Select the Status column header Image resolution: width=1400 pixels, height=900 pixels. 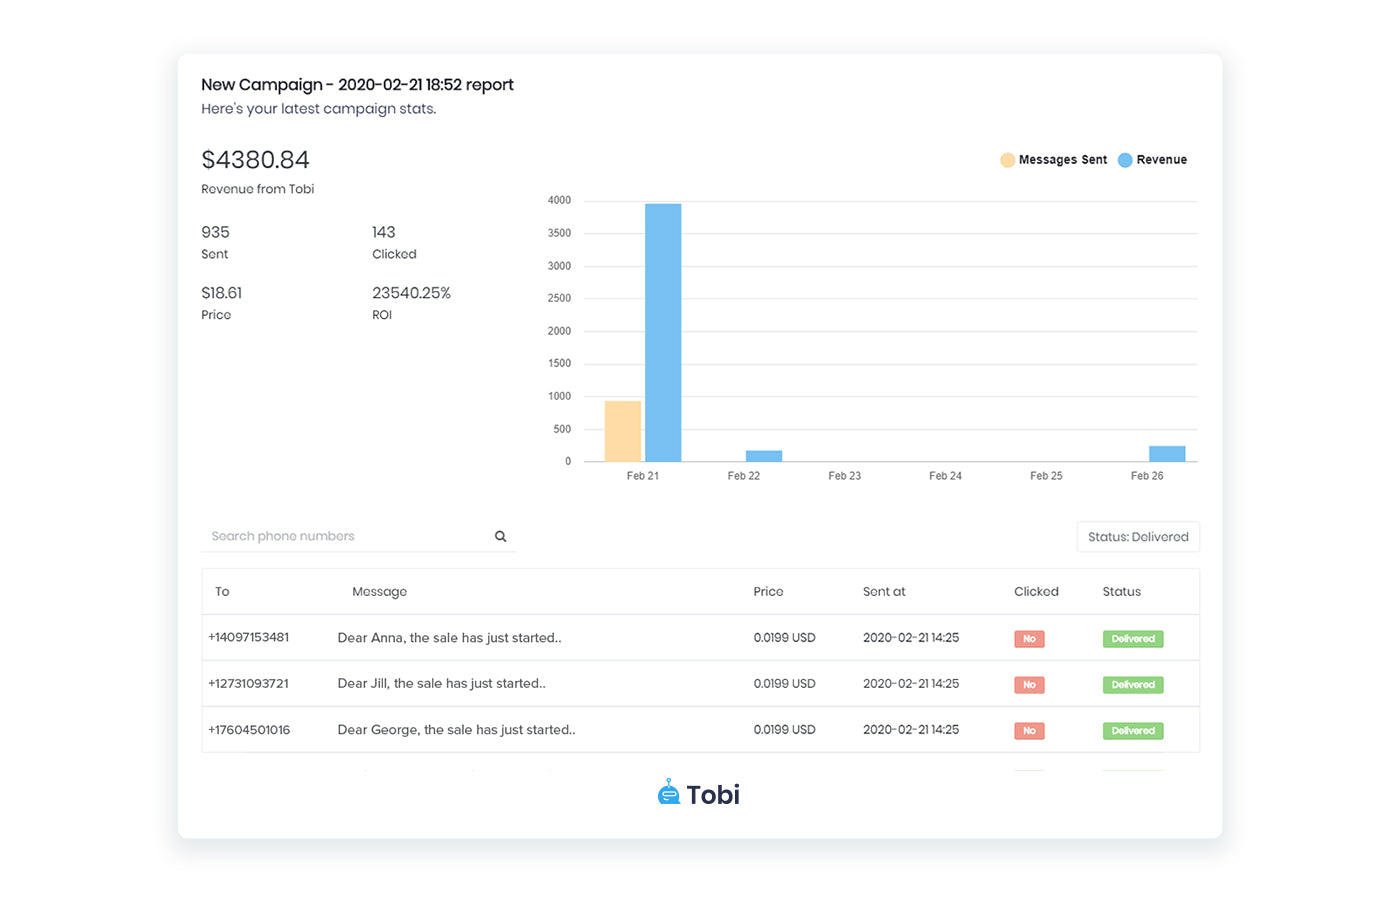click(x=1121, y=592)
